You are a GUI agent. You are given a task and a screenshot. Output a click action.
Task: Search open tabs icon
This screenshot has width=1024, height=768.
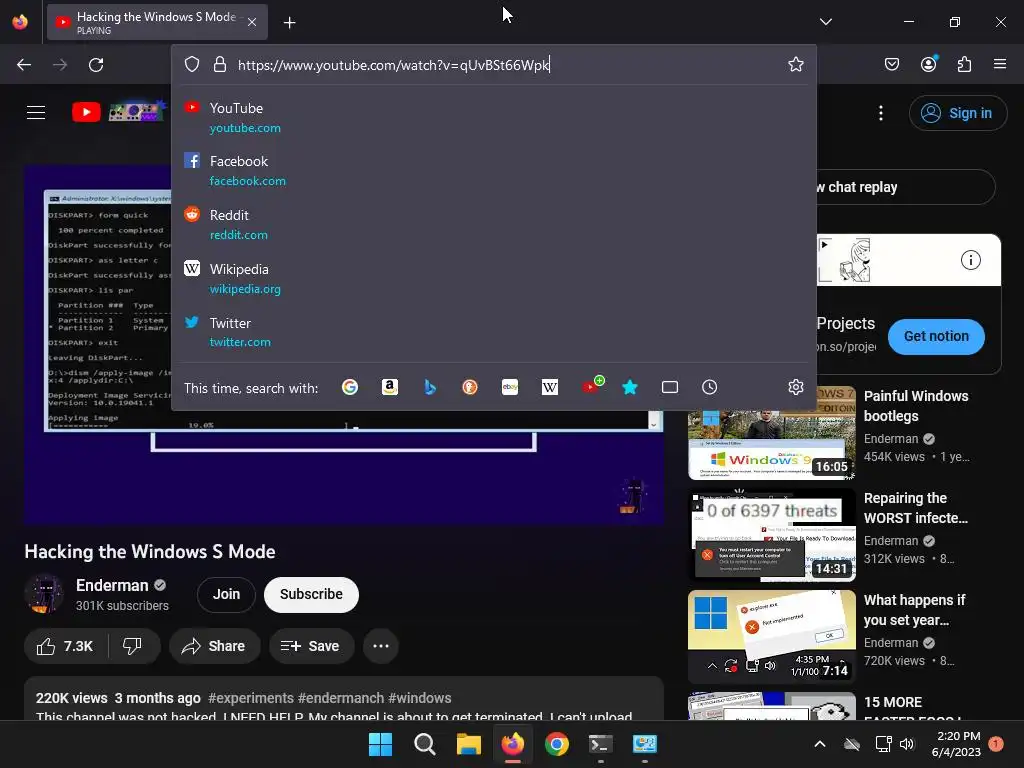[670, 387]
